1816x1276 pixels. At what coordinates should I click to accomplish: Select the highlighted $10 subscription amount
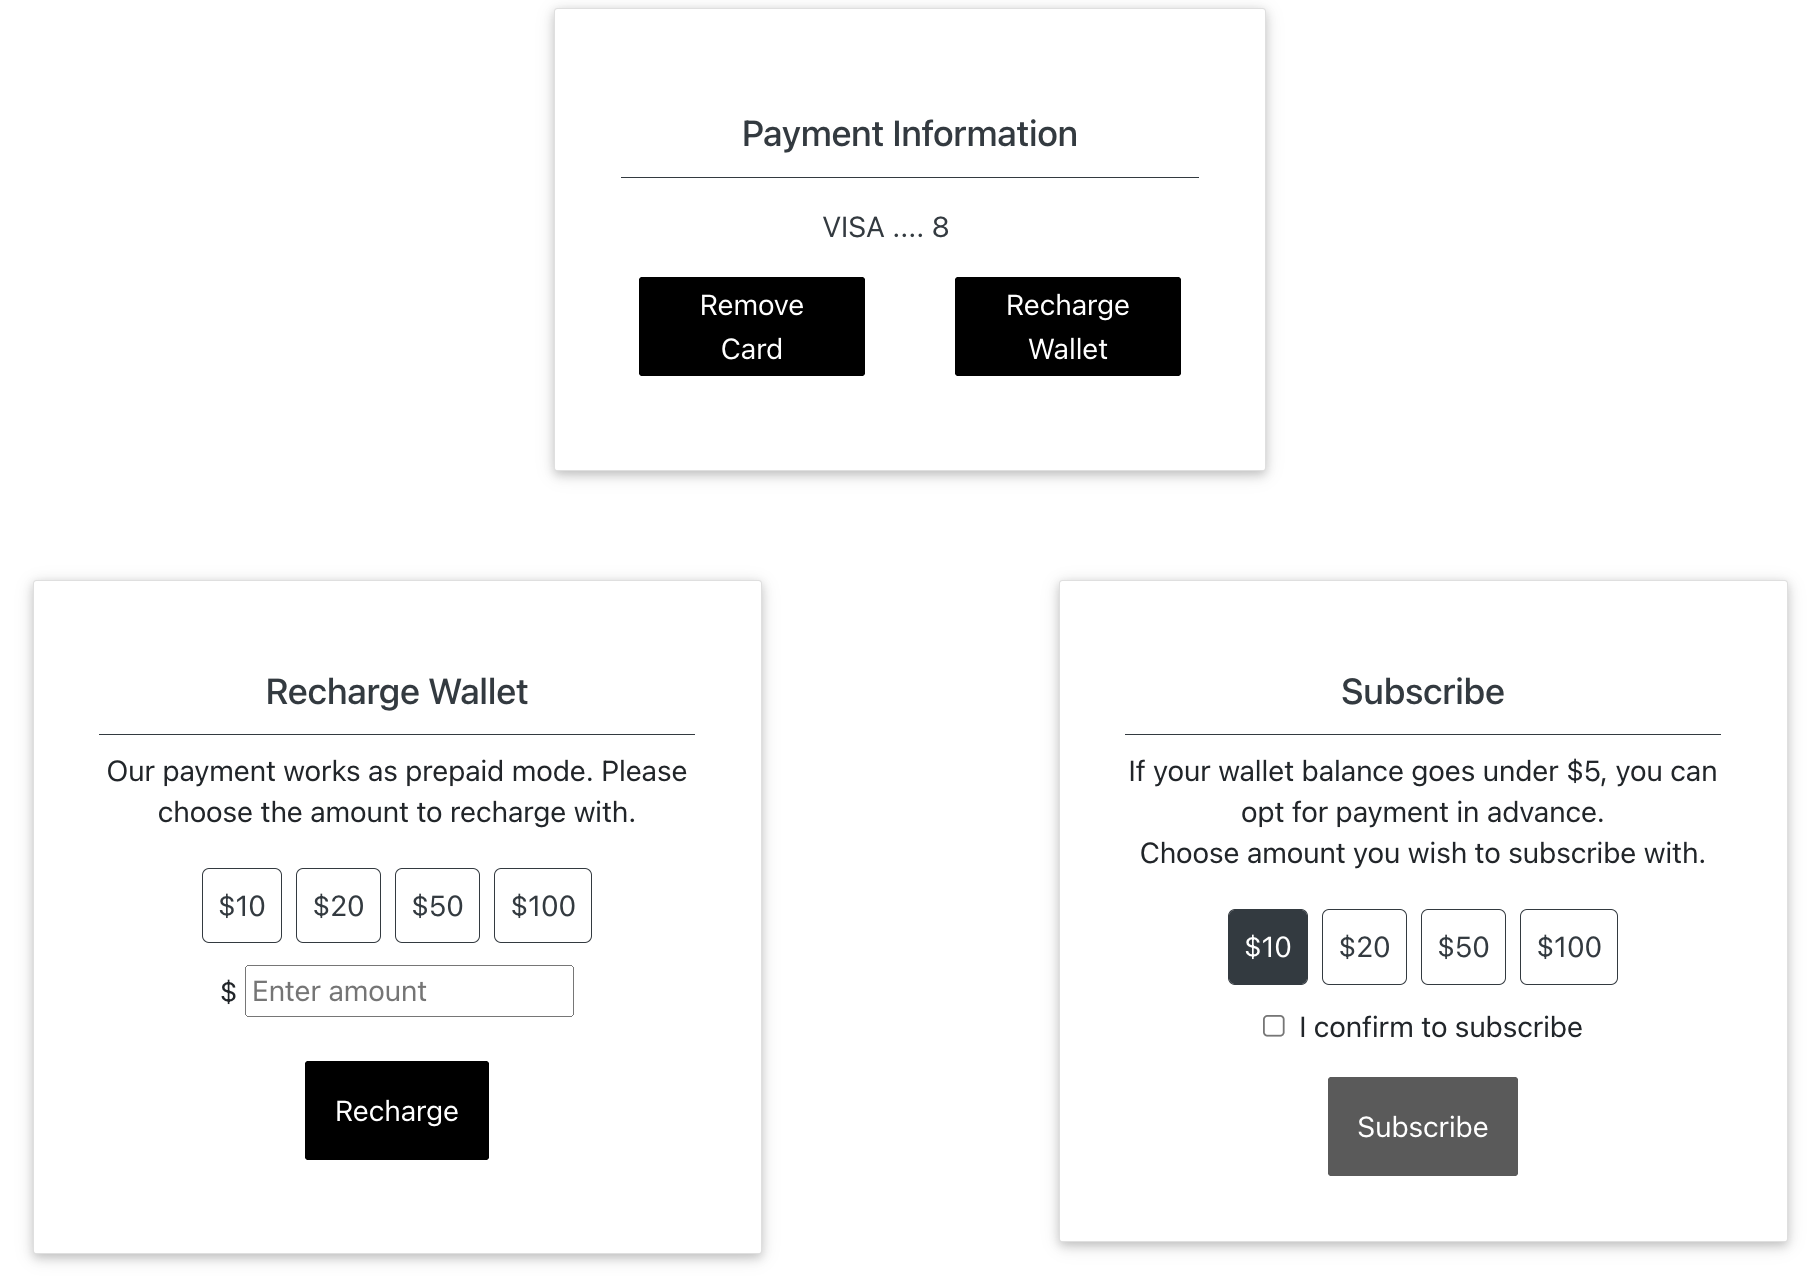click(x=1267, y=946)
